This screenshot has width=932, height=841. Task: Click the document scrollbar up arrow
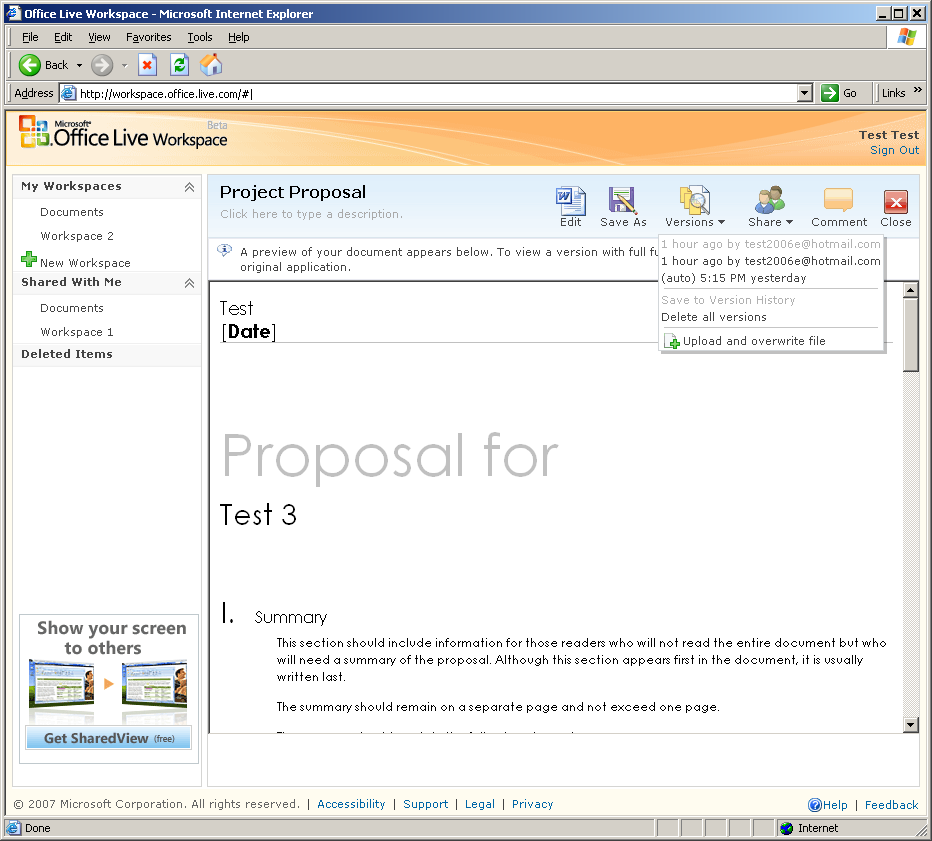click(x=911, y=290)
